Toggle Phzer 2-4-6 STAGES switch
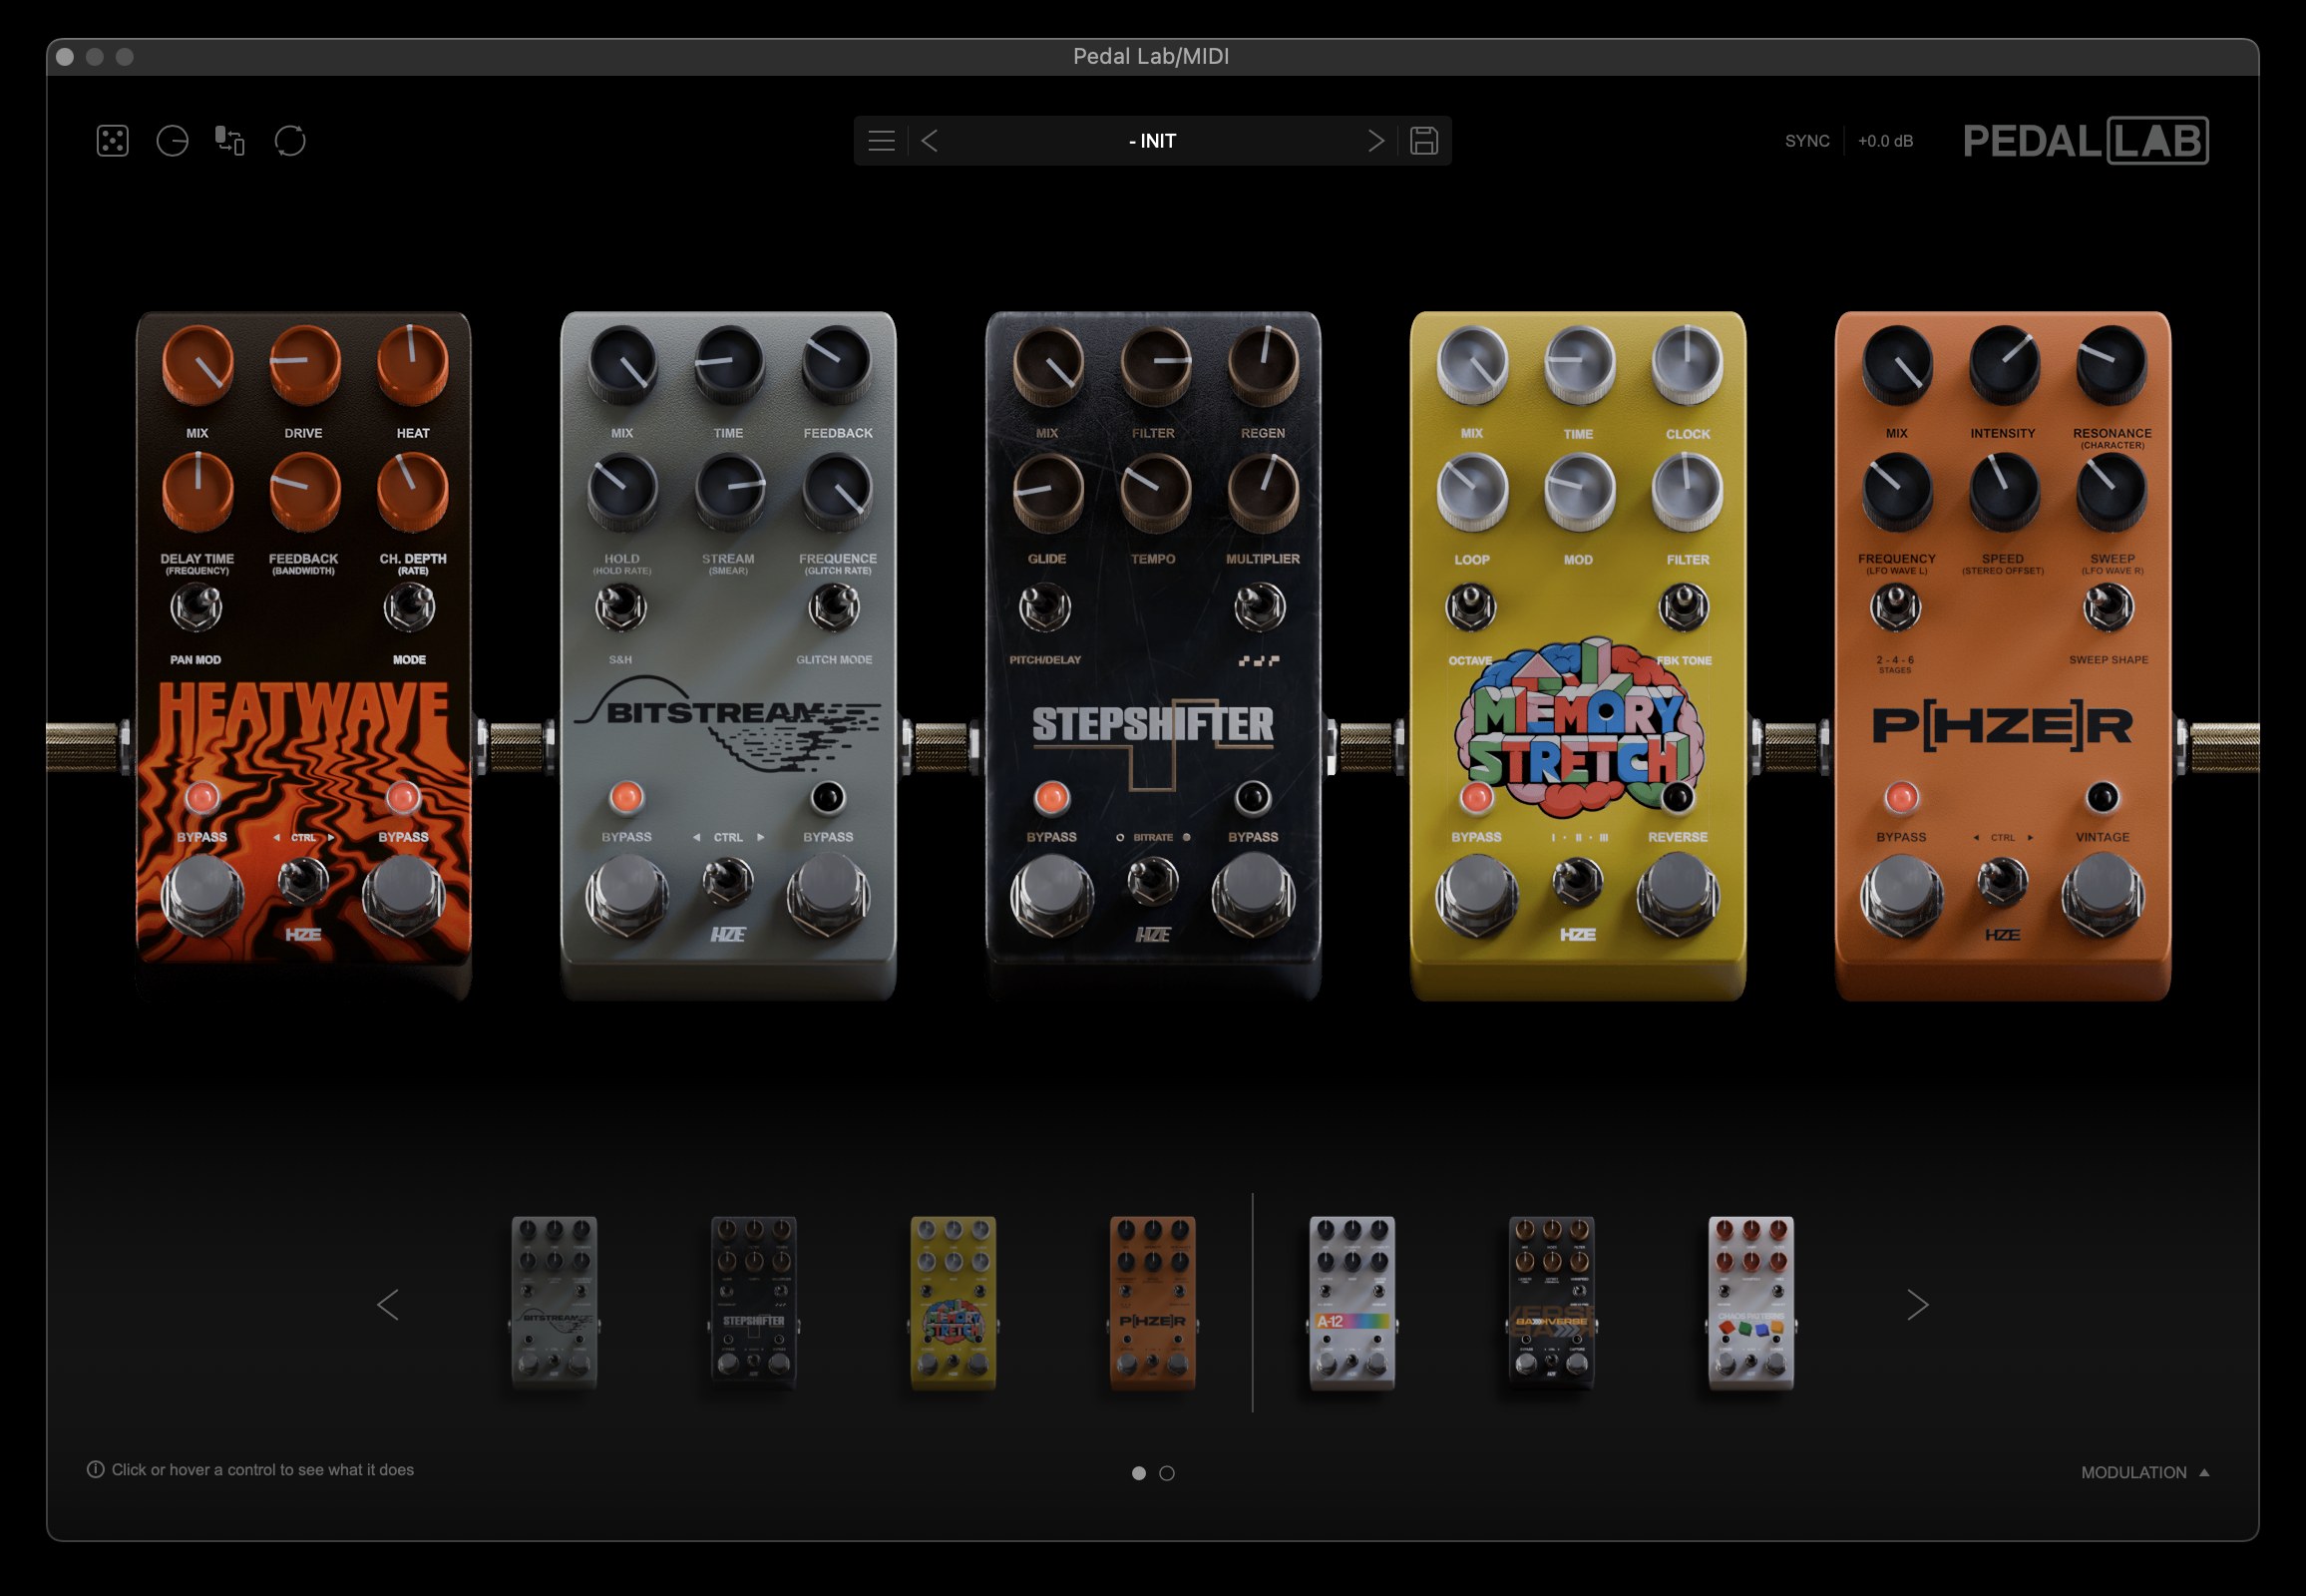The height and width of the screenshot is (1596, 2306). pos(1896,606)
